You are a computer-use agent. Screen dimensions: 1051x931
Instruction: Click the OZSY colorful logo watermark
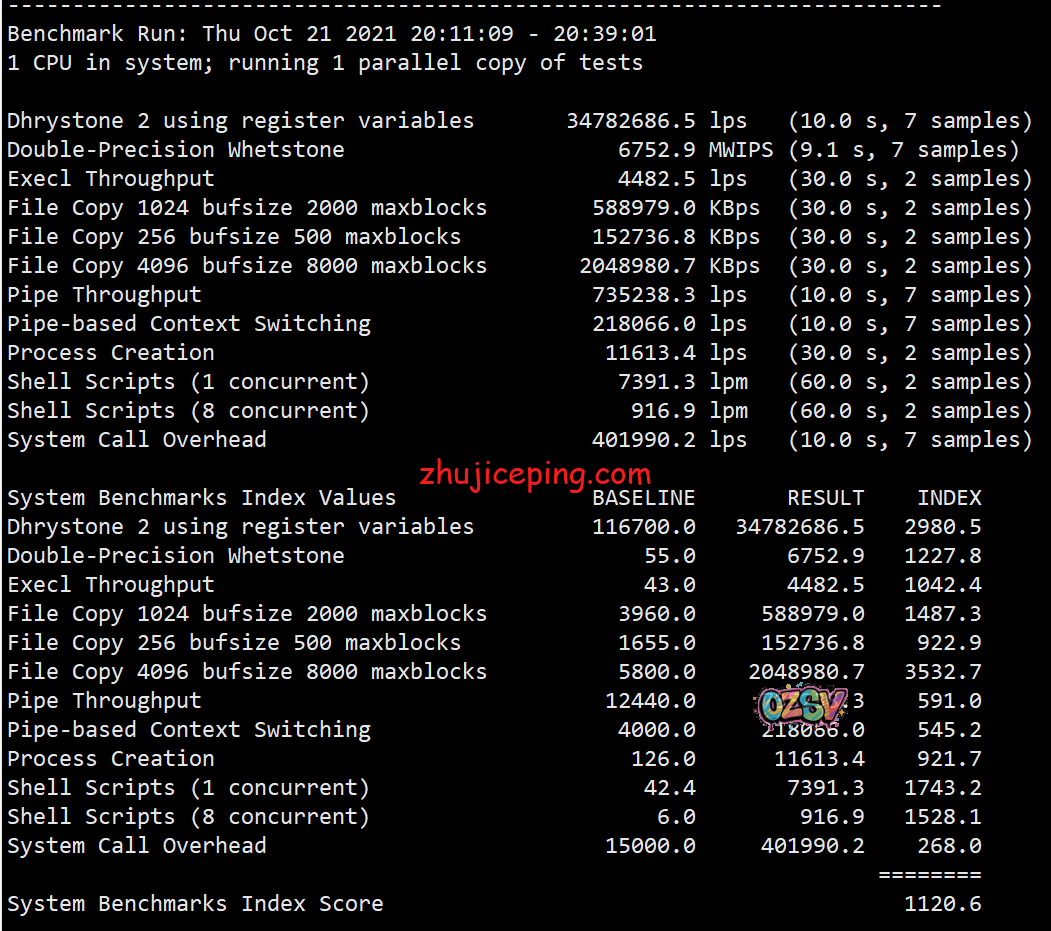pos(803,706)
